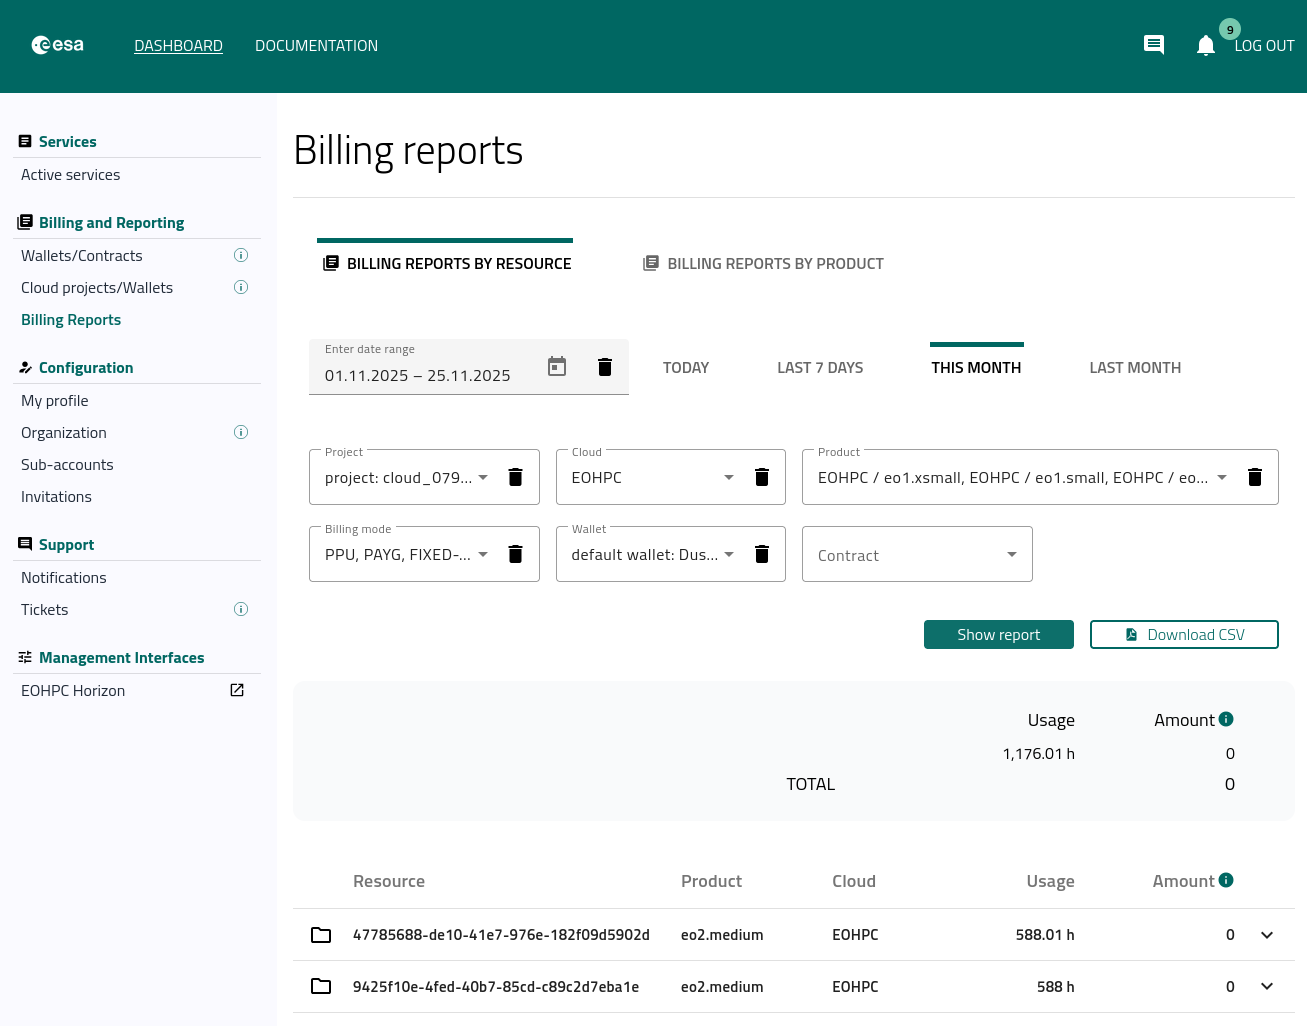Download the report as CSV

pos(1184,635)
